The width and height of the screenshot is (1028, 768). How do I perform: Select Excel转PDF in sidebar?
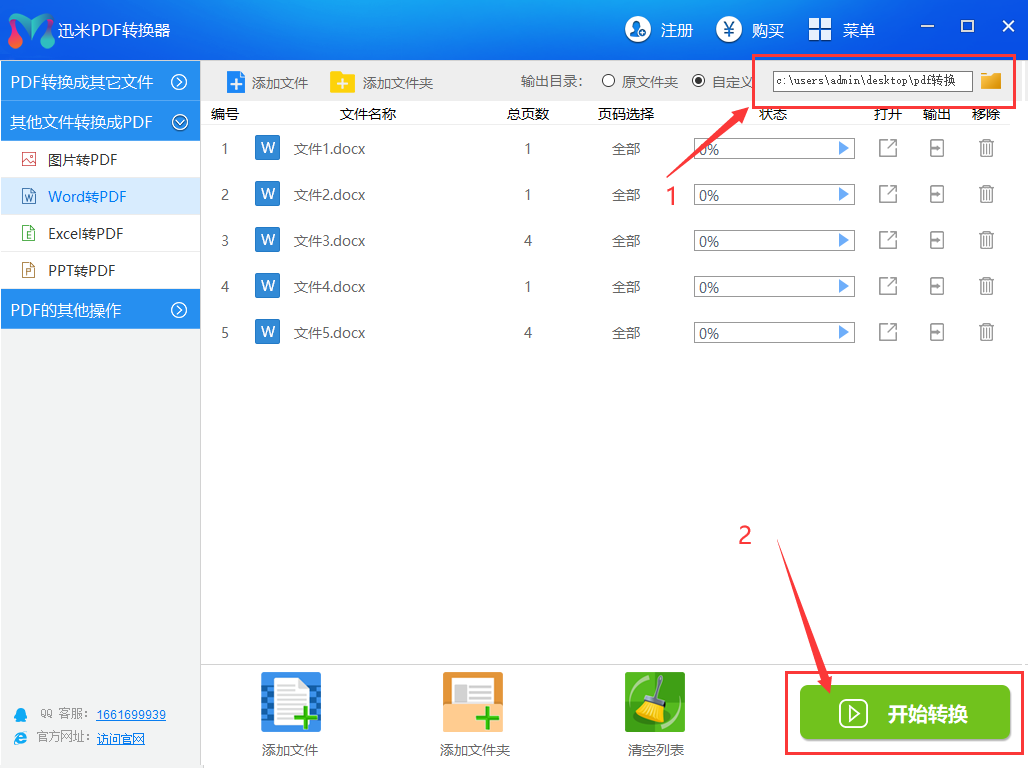(x=85, y=234)
